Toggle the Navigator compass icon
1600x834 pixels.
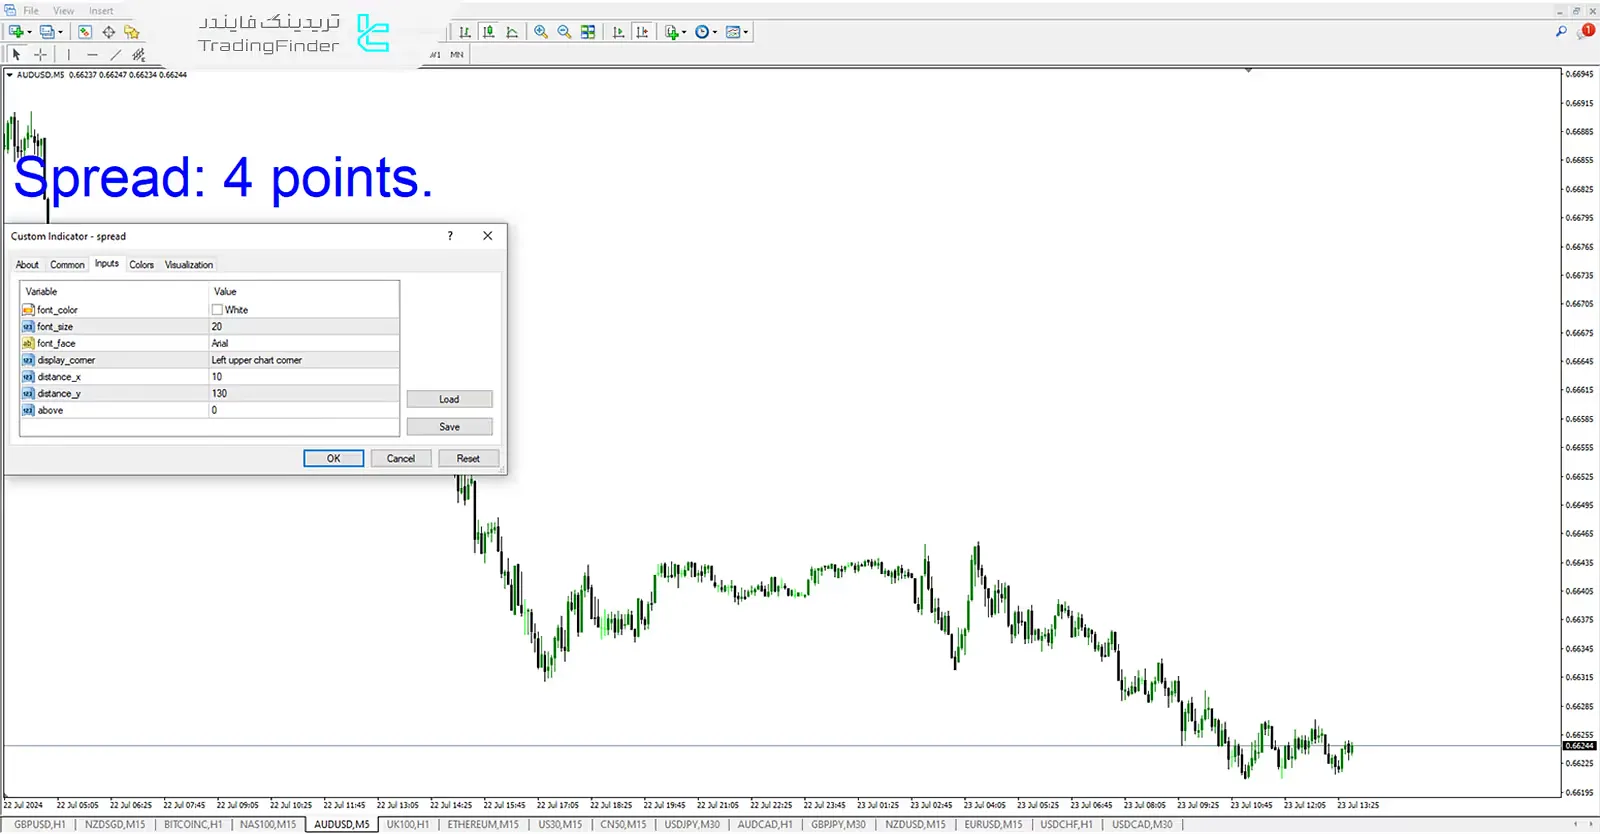(x=108, y=32)
